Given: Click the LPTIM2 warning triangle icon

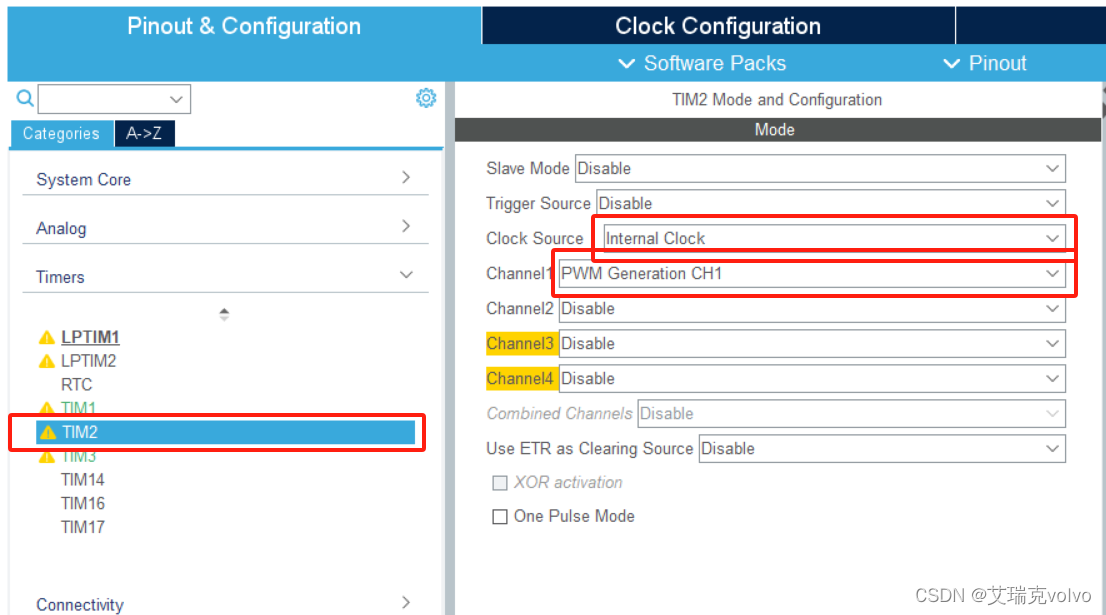Looking at the screenshot, I should 47,361.
